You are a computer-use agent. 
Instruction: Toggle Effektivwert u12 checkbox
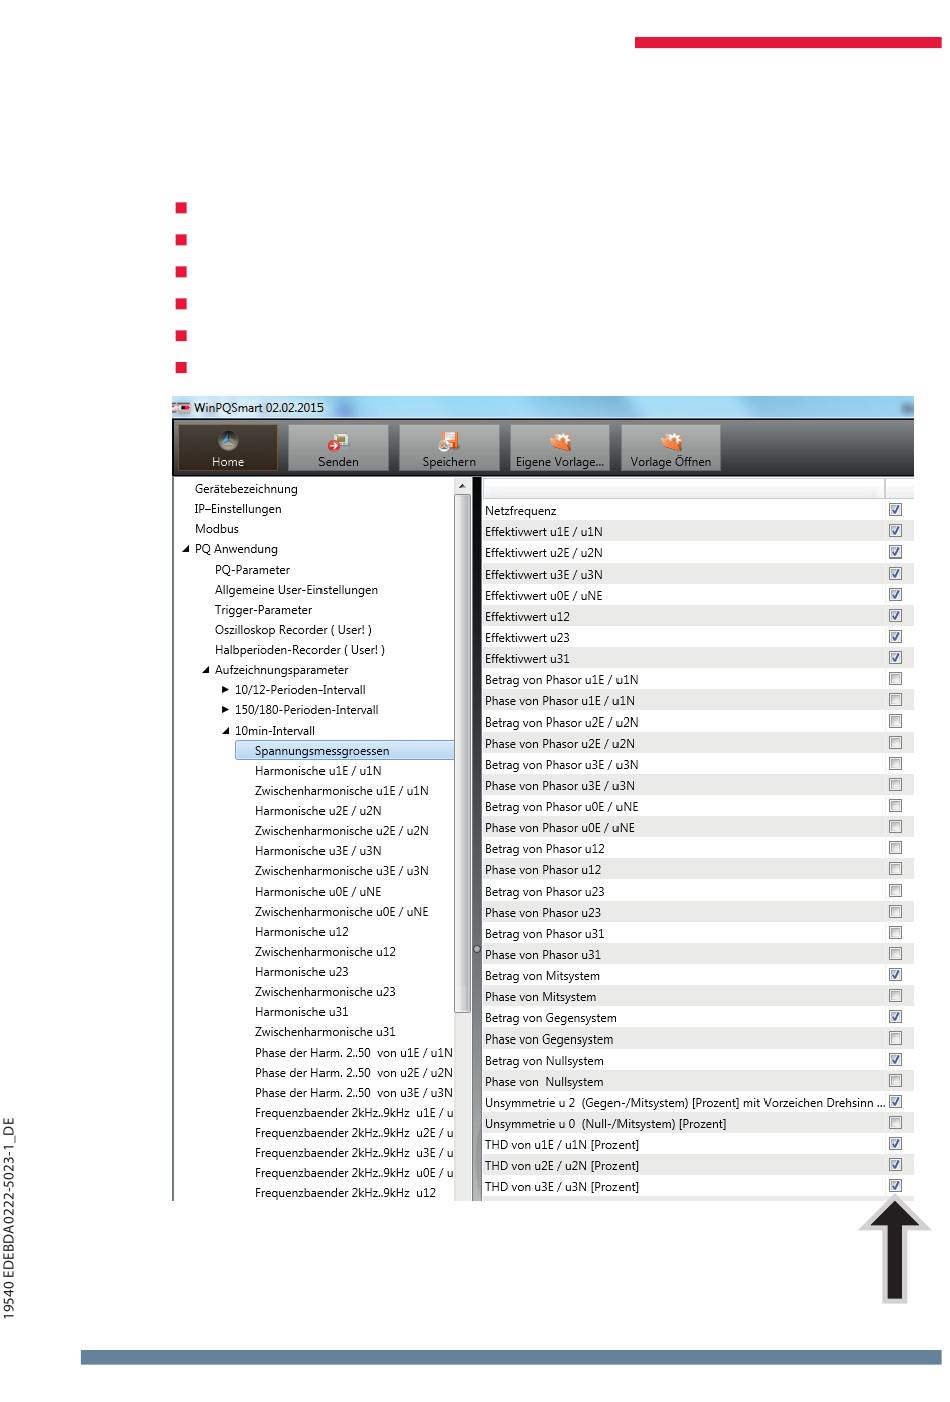click(895, 616)
